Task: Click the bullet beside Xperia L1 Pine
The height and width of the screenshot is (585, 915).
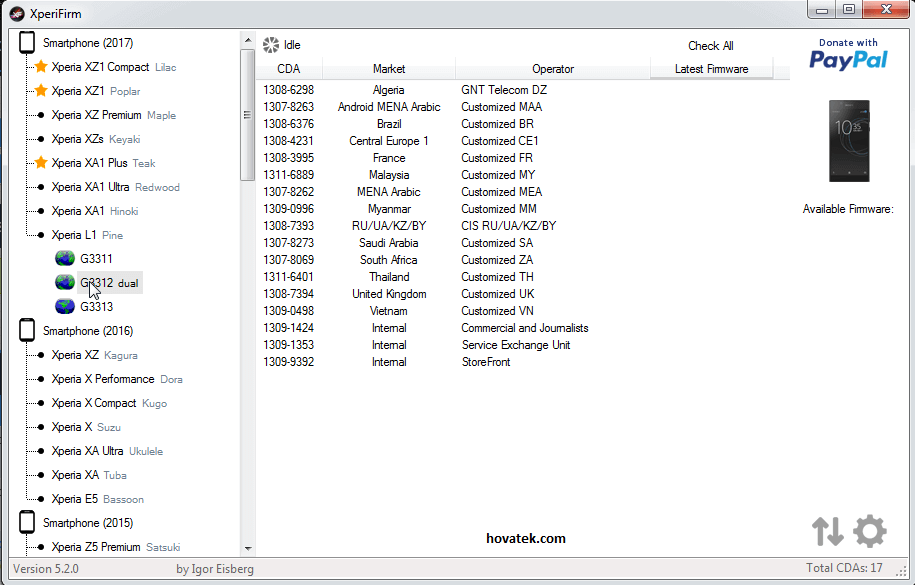Action: (41, 235)
